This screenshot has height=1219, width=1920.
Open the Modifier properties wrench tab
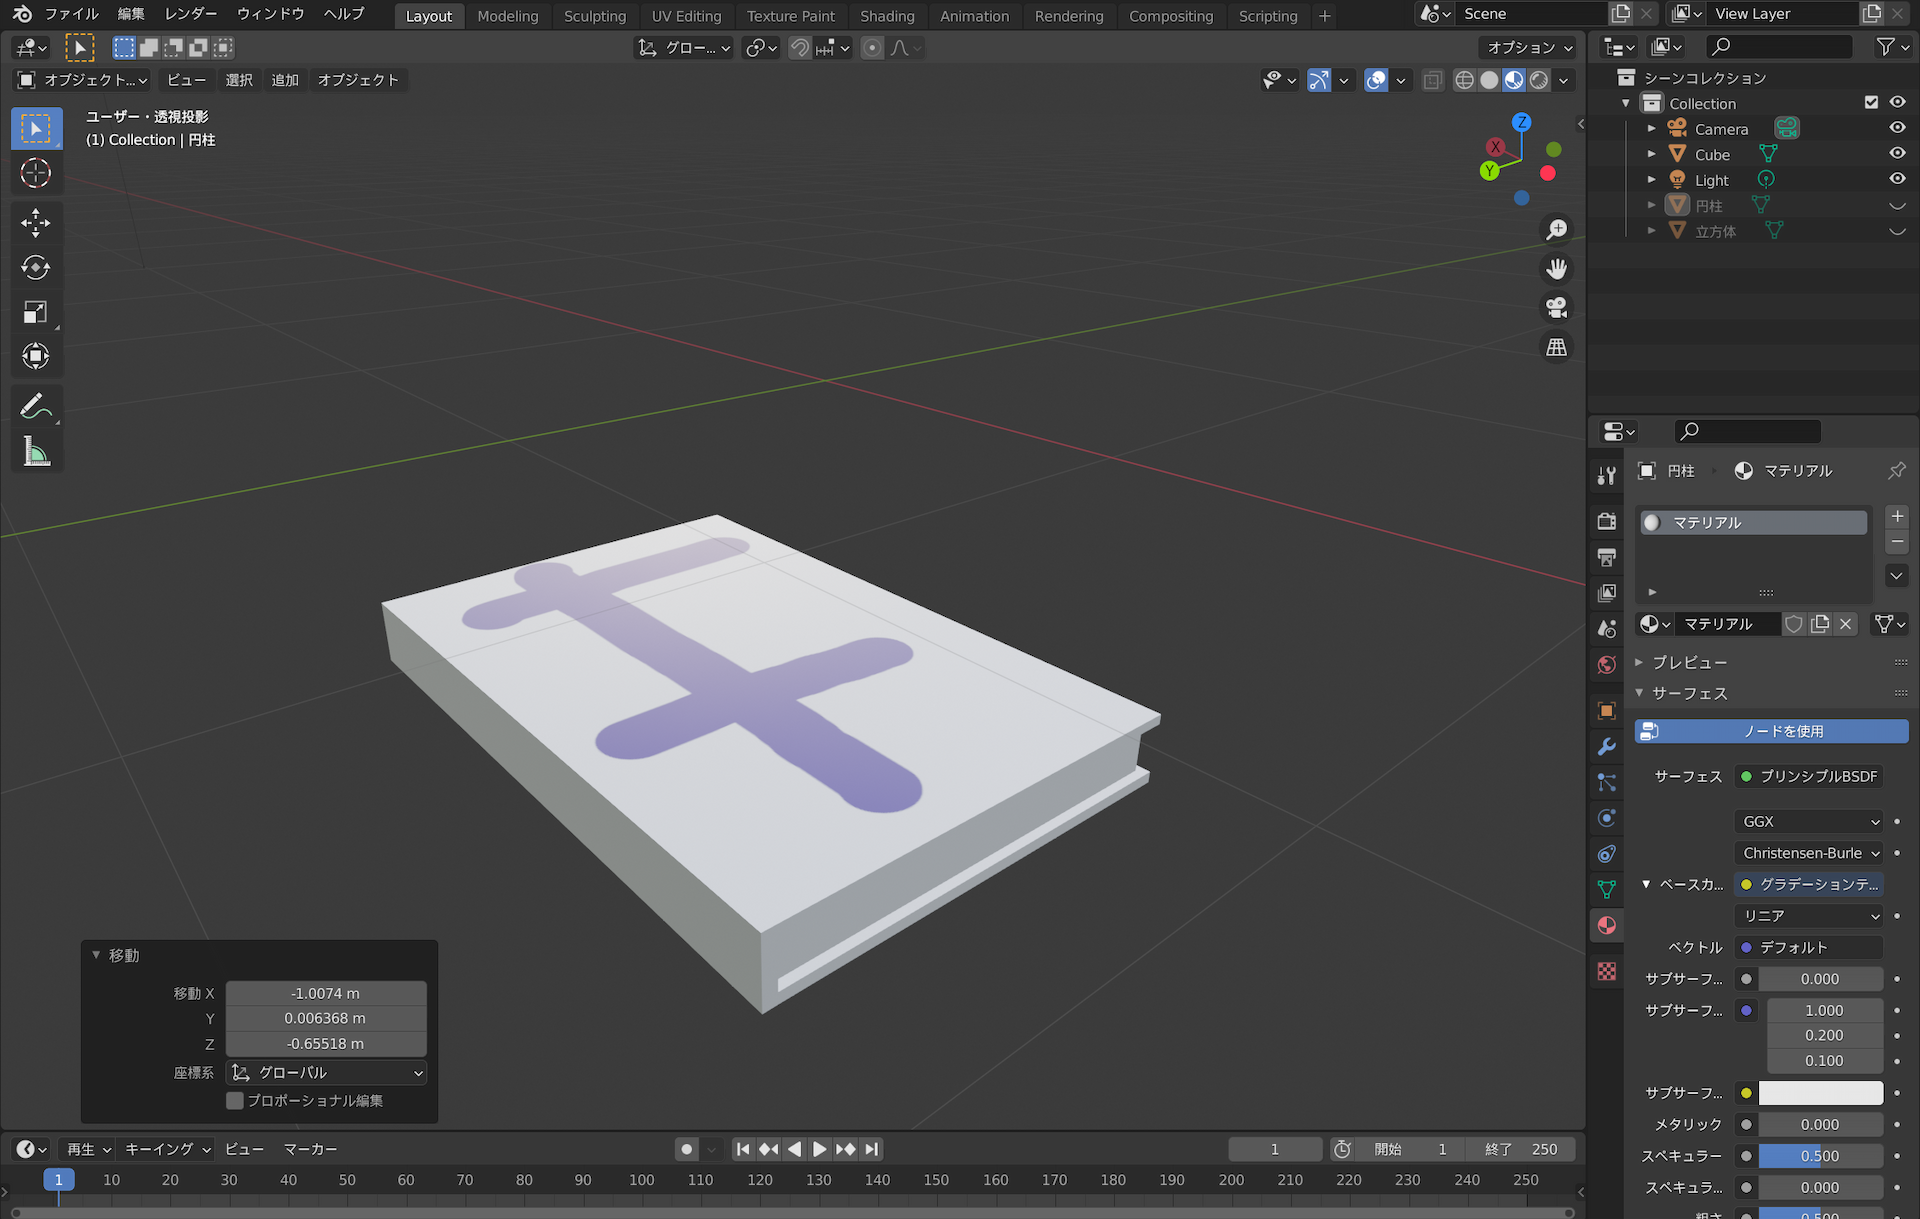pyautogui.click(x=1607, y=747)
